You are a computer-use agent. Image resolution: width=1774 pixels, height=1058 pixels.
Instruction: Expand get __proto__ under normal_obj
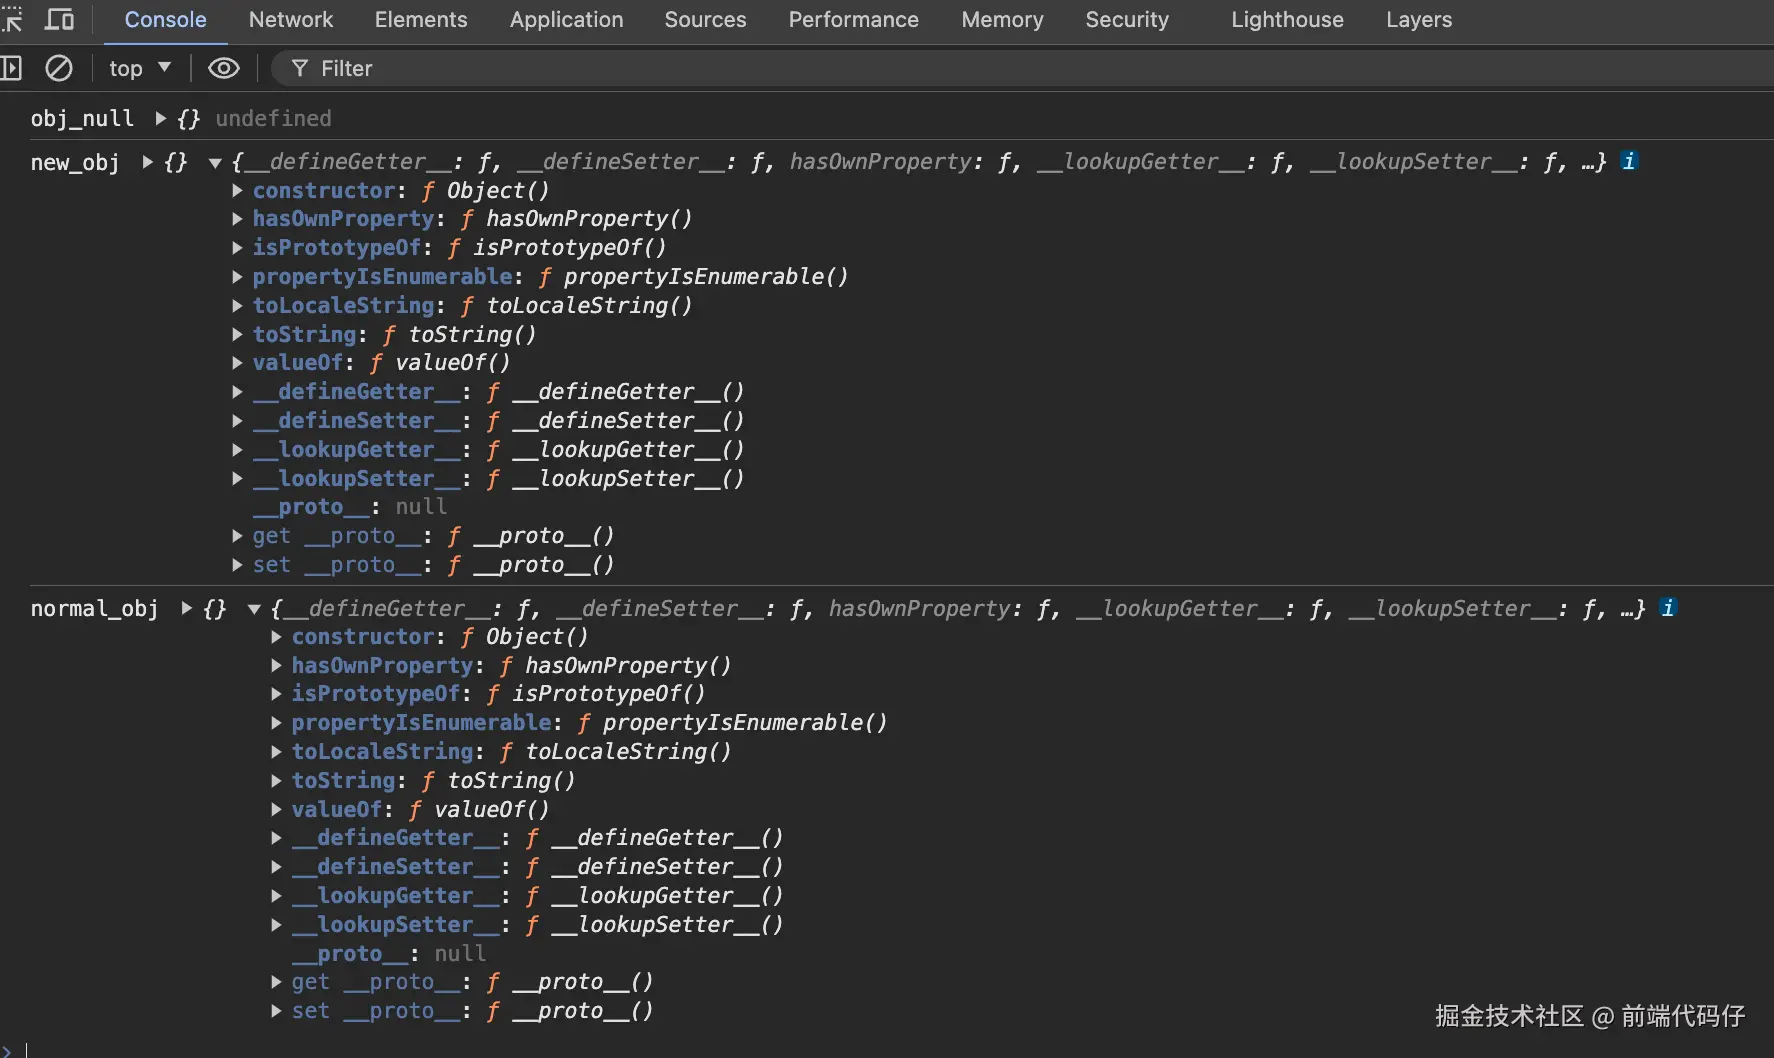(x=276, y=982)
